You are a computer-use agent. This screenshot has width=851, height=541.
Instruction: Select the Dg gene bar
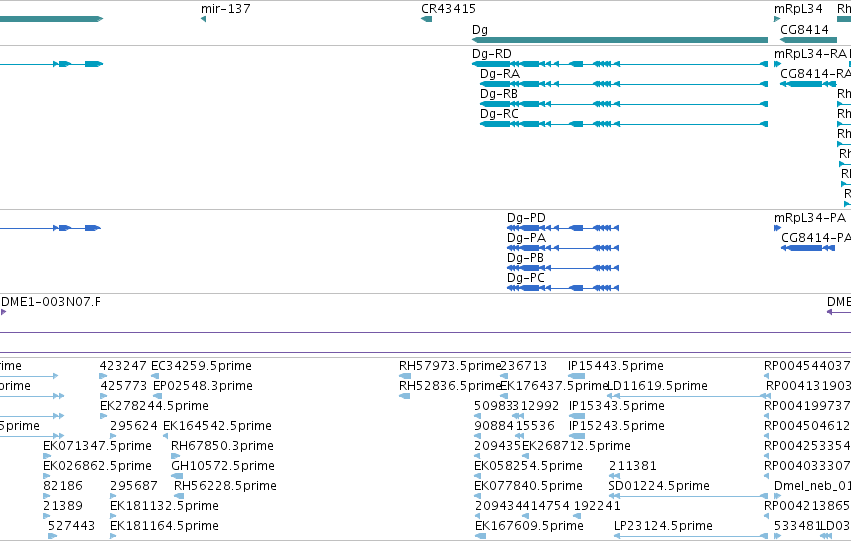[620, 40]
